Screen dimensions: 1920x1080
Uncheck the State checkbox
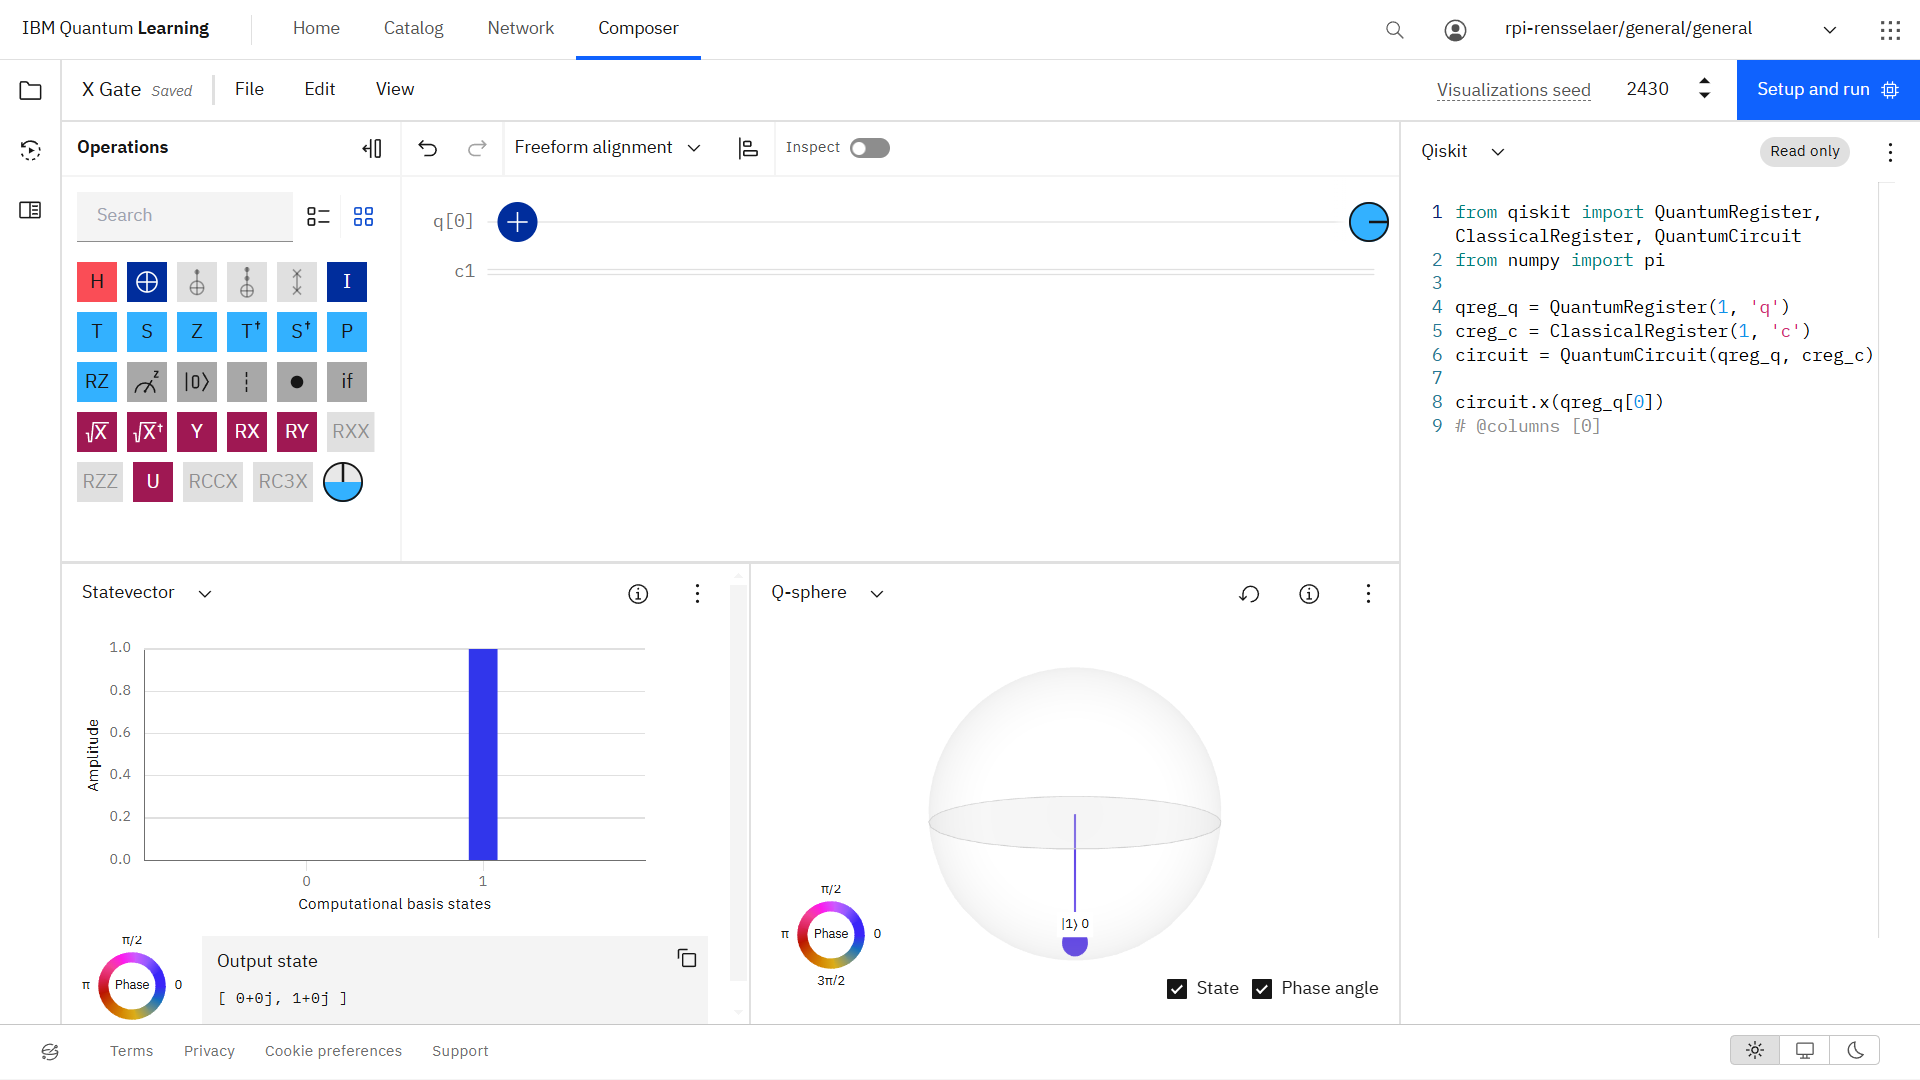[x=1177, y=989]
